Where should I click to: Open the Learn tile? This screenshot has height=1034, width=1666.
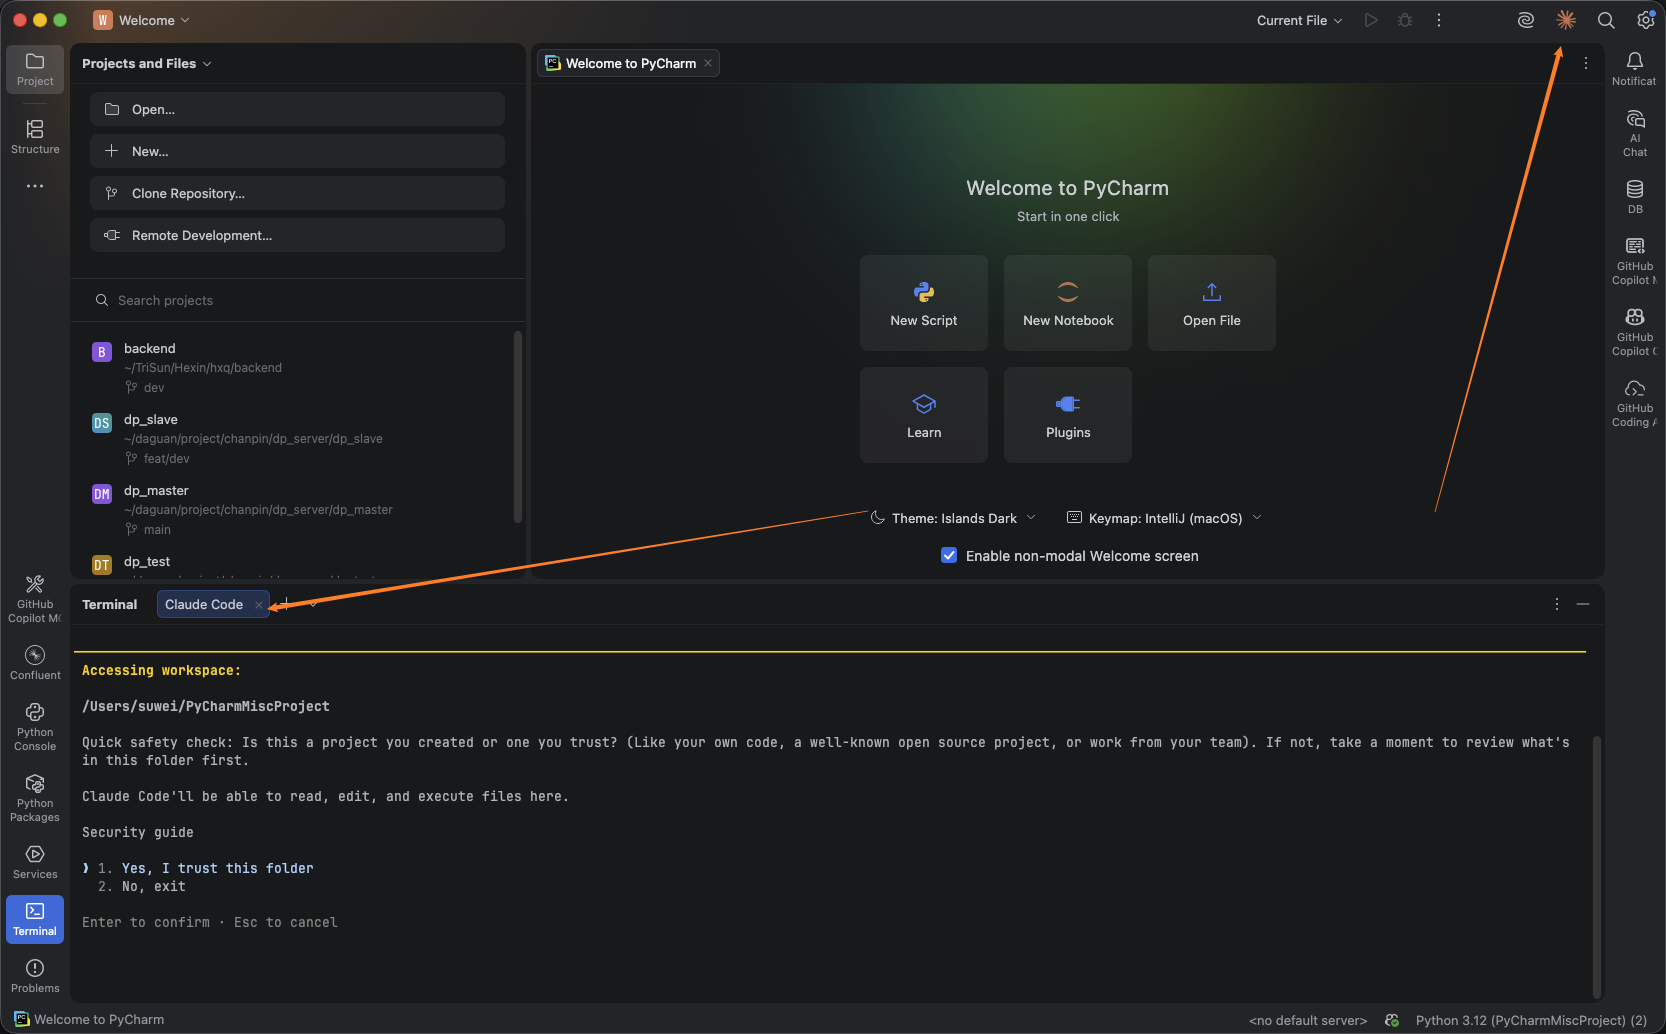[924, 415]
